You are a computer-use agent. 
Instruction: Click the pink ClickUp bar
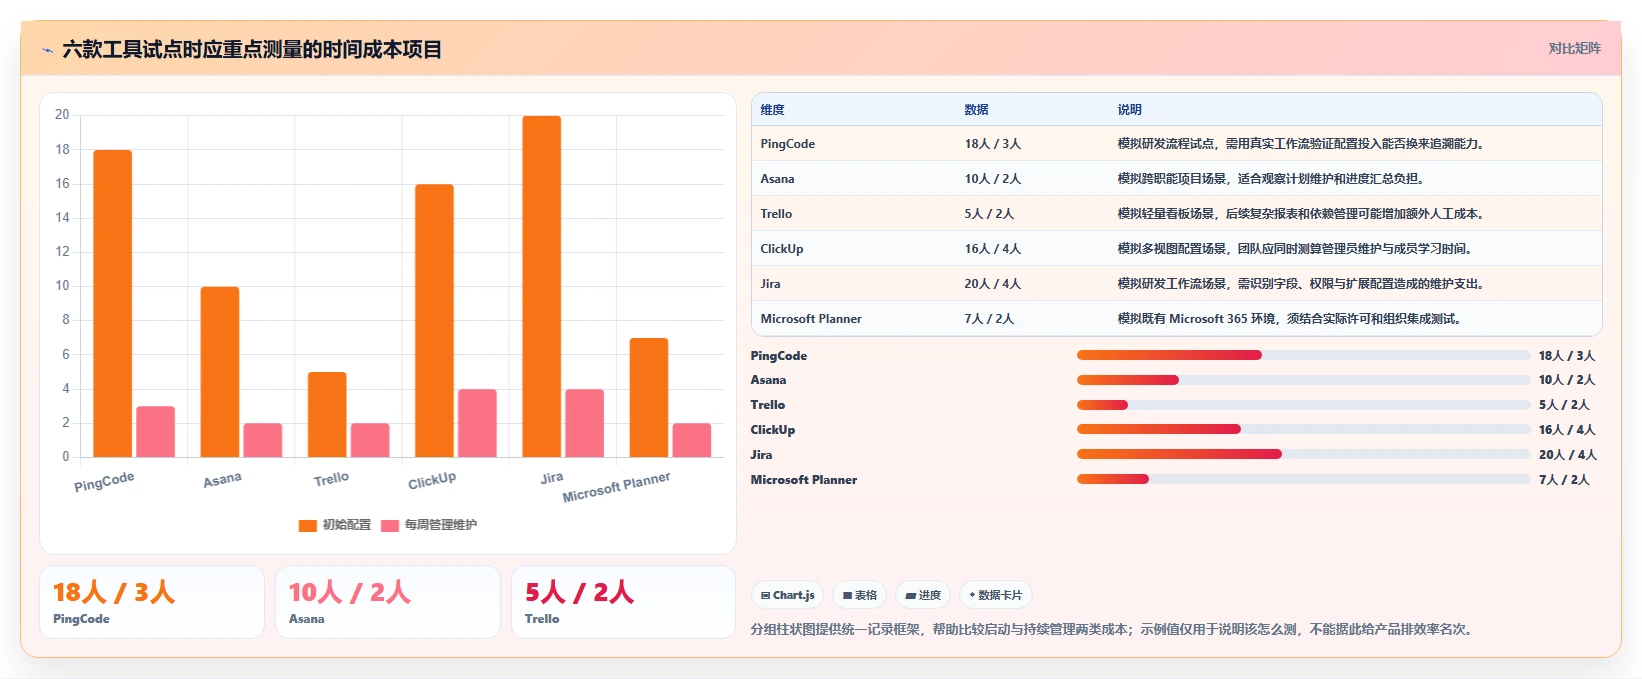point(477,423)
